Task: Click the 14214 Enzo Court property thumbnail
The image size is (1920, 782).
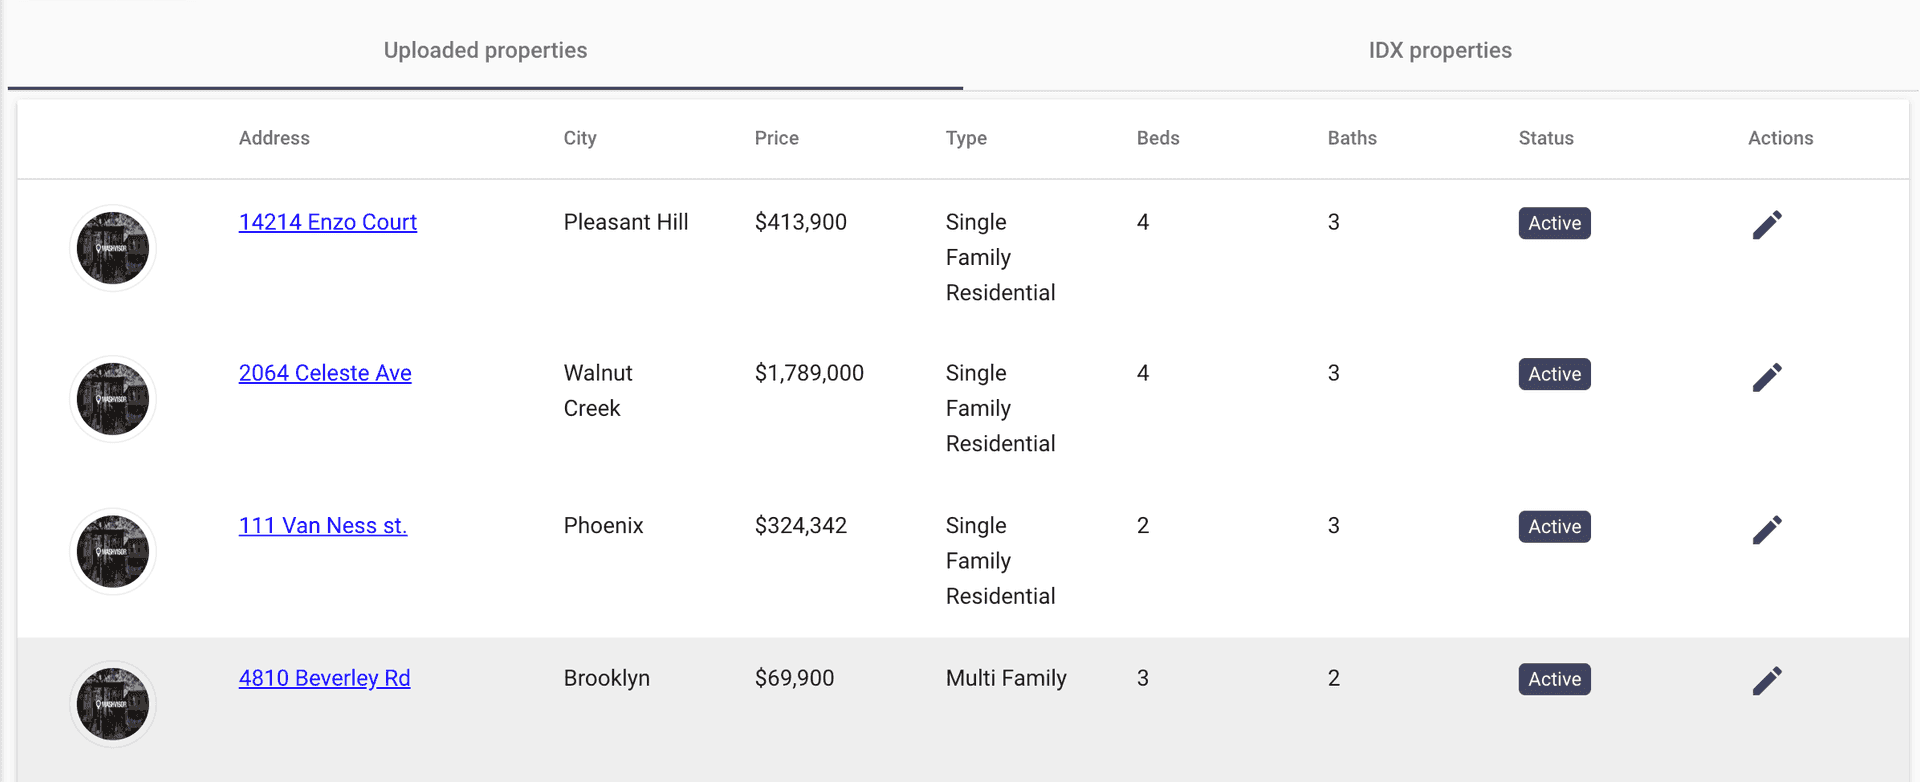Action: 113,248
